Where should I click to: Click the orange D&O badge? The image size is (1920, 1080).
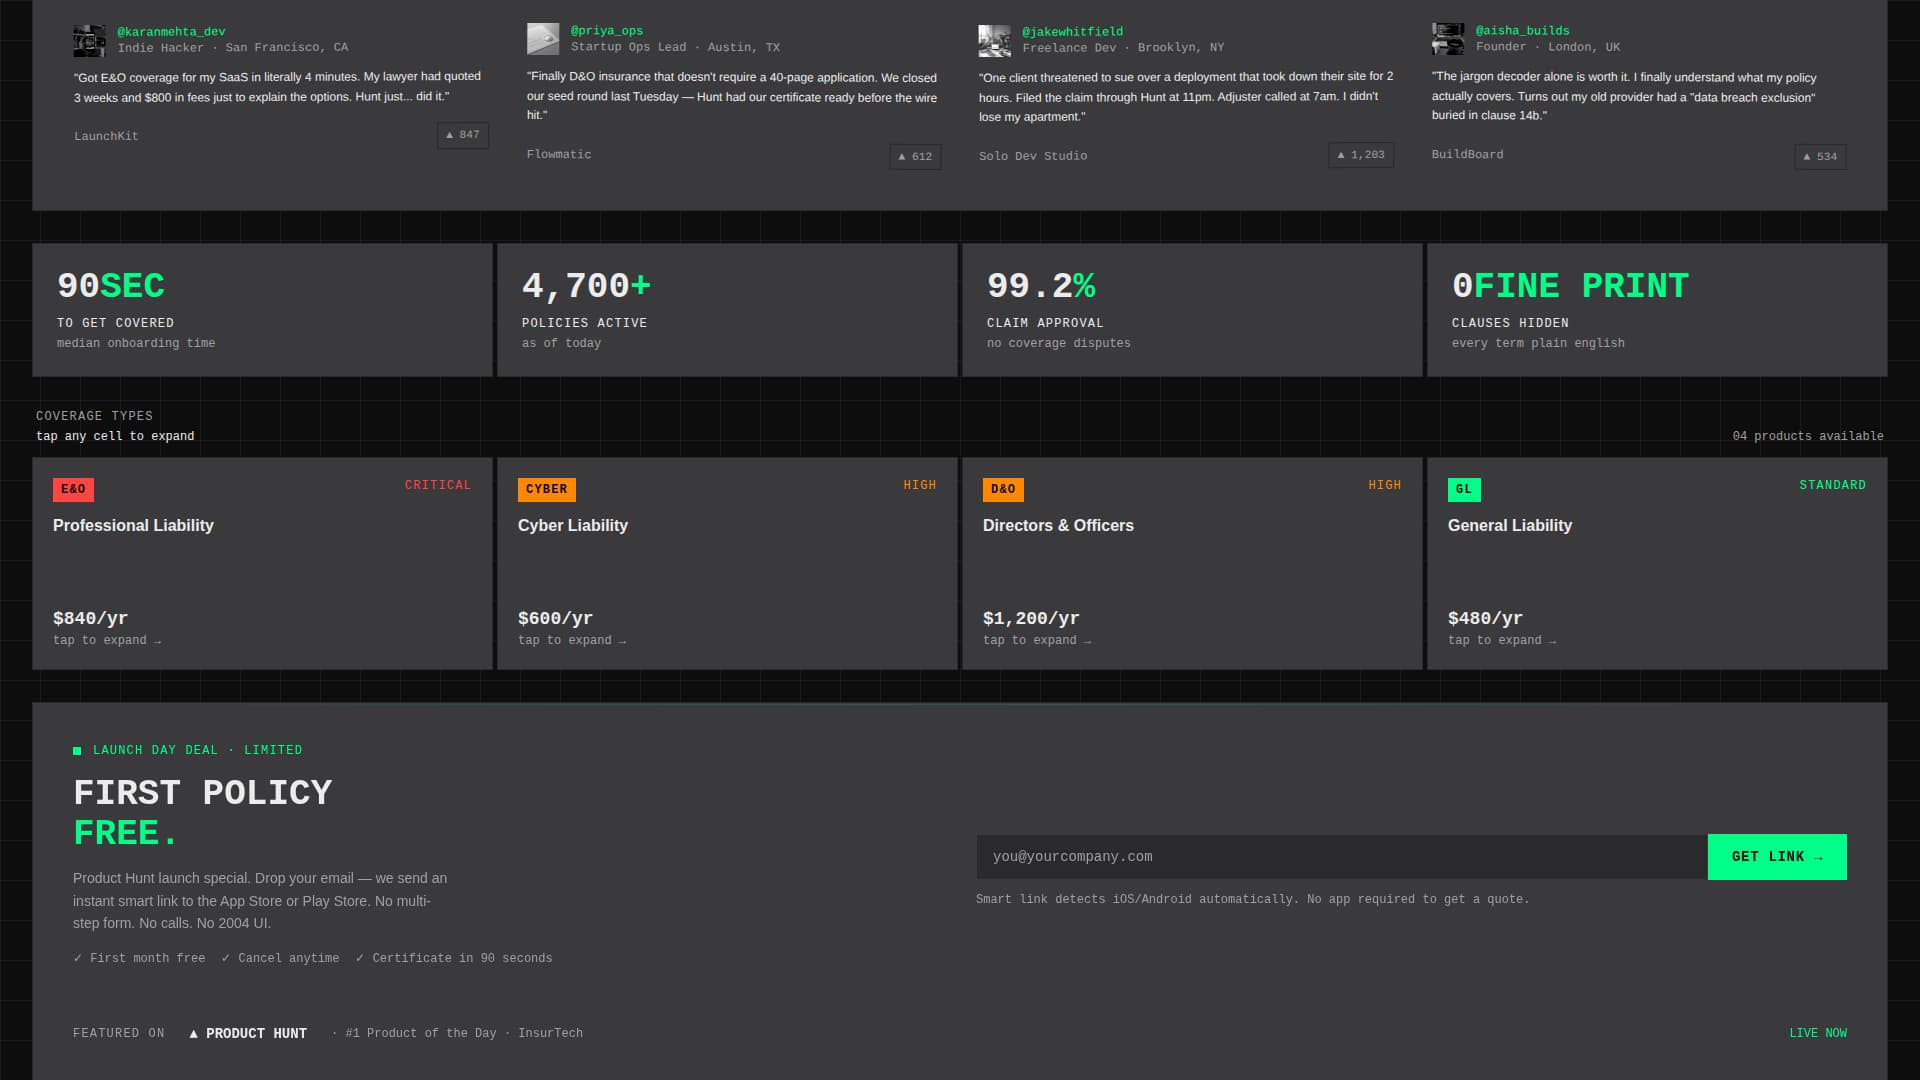point(1003,489)
